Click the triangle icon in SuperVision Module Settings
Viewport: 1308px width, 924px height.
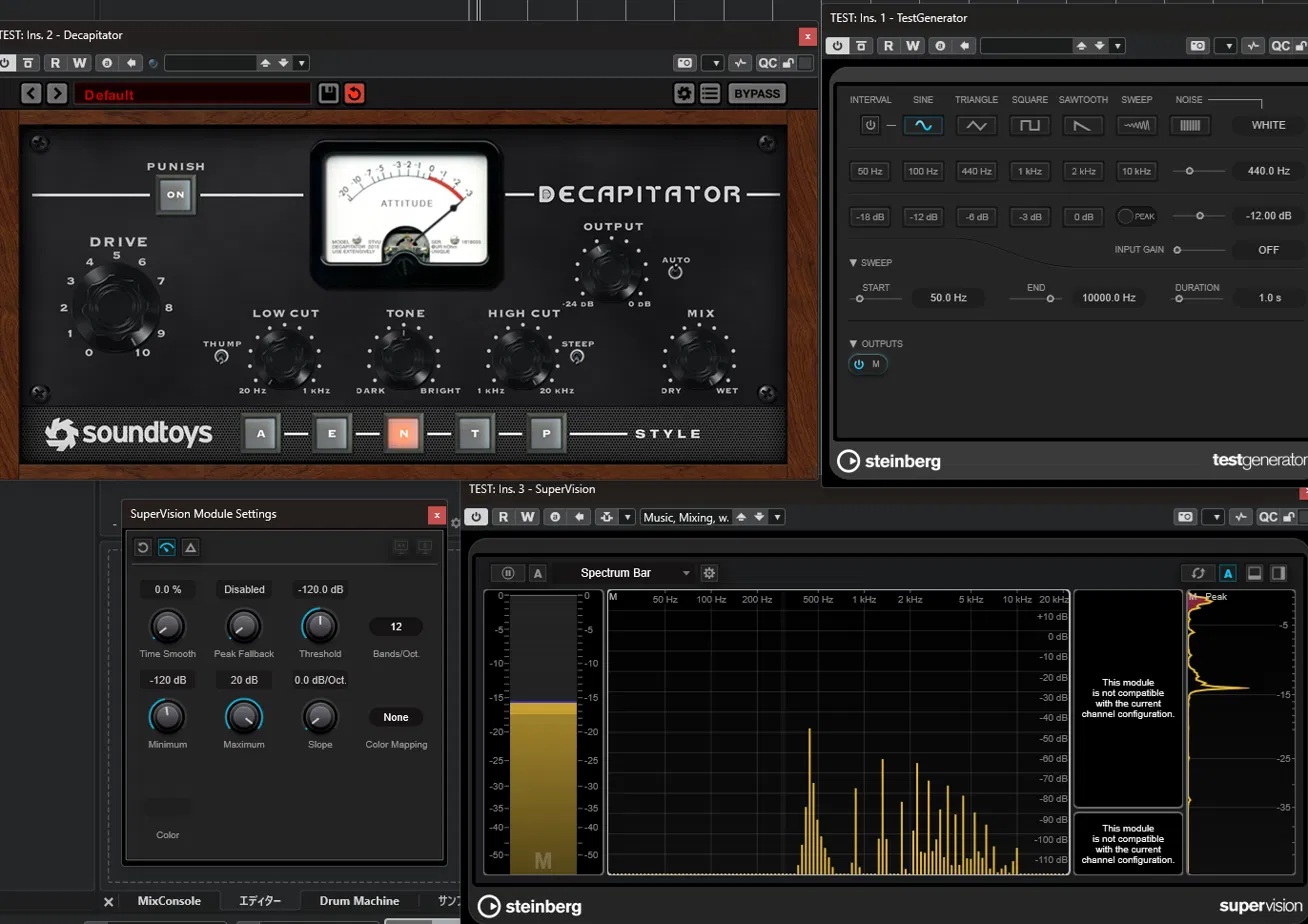point(191,547)
